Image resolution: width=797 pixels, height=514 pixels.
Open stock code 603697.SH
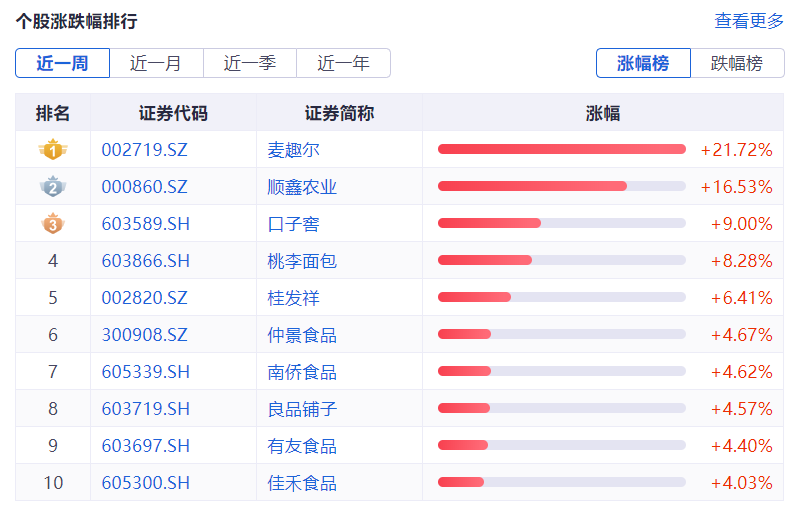(145, 446)
